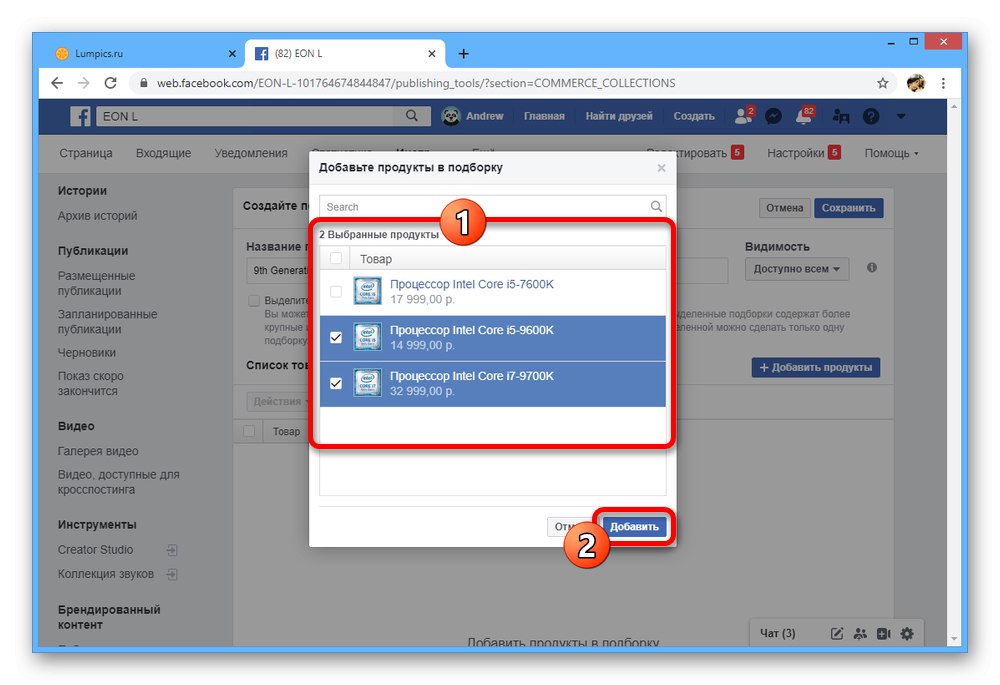The height and width of the screenshot is (685, 1000).
Task: Click the new message compose icon
Action: pos(837,633)
